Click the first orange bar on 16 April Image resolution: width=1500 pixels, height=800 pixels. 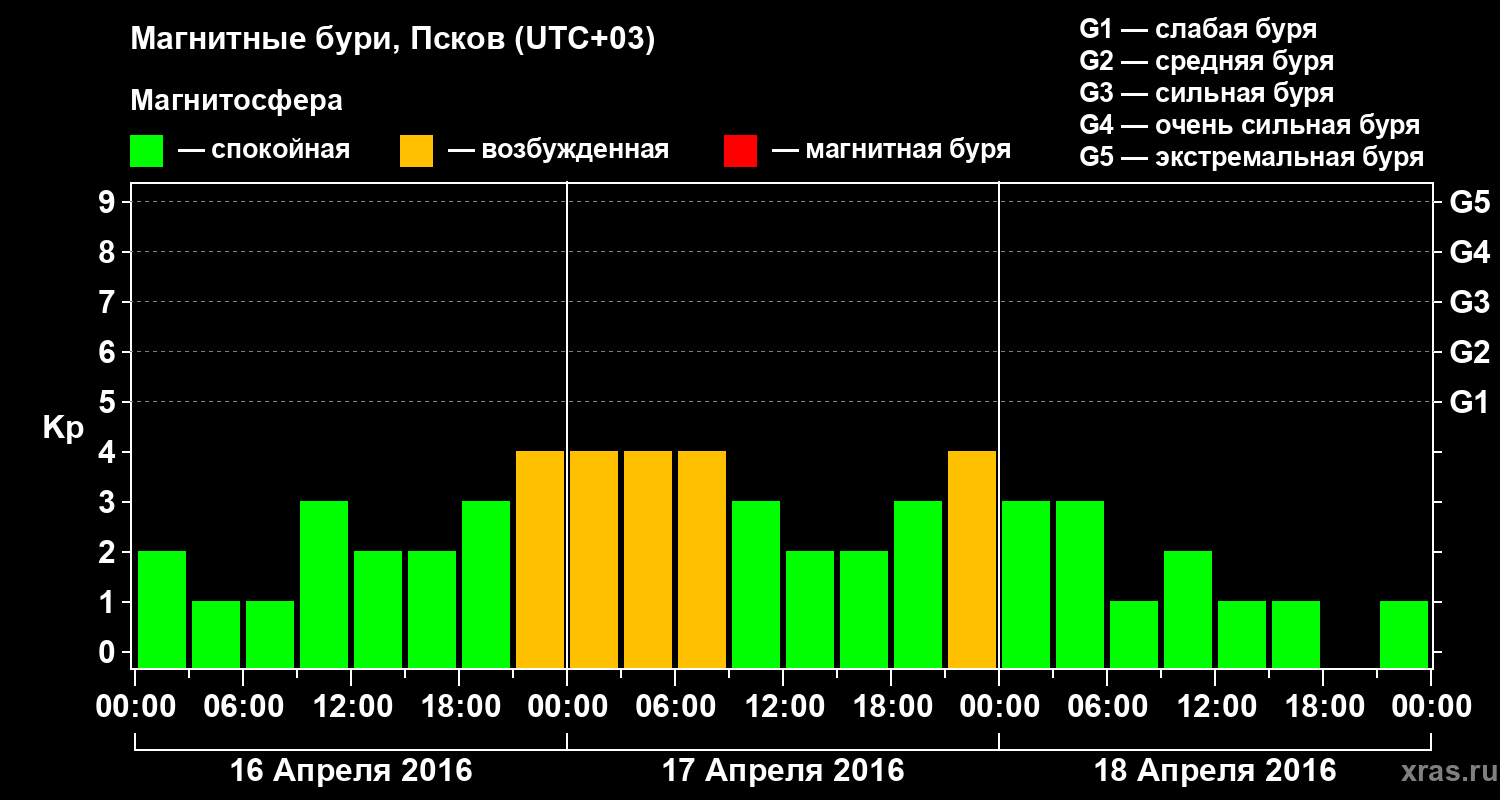tap(540, 559)
